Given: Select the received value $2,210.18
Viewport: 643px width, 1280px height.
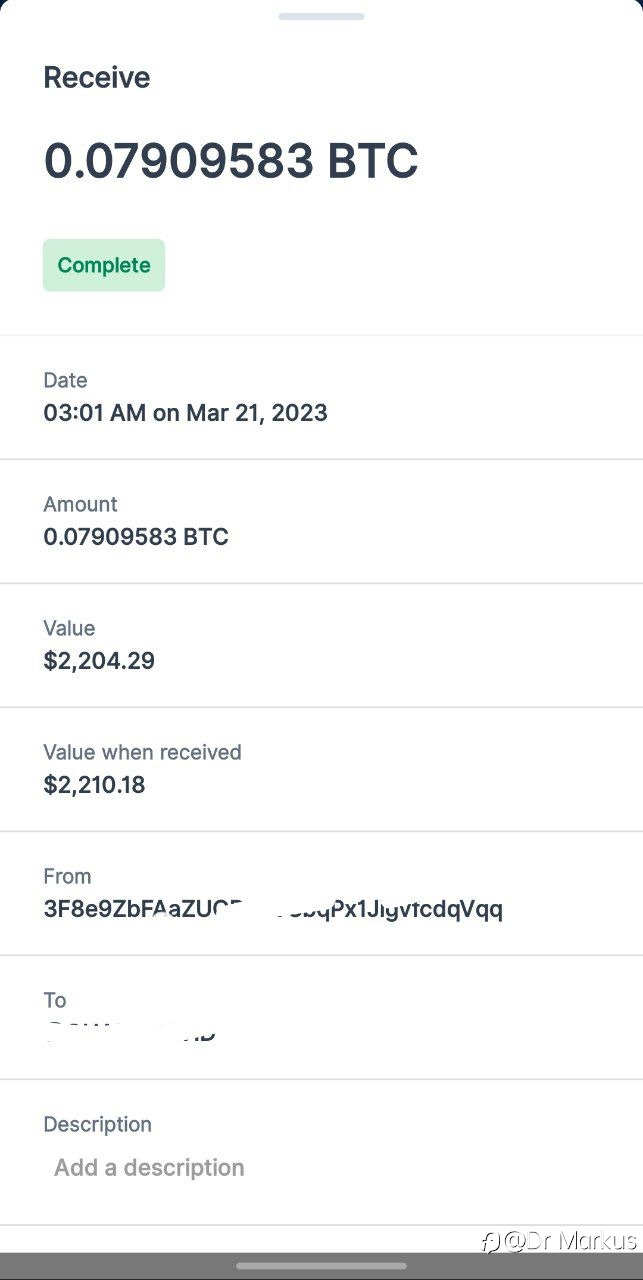Looking at the screenshot, I should point(94,785).
